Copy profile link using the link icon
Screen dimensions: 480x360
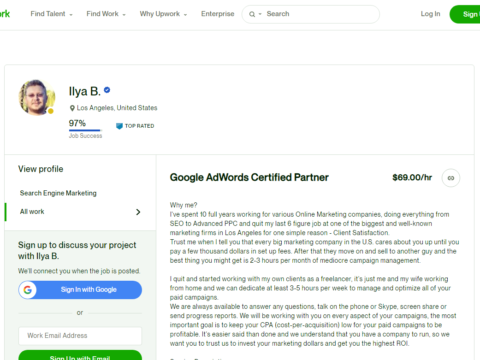pos(451,178)
